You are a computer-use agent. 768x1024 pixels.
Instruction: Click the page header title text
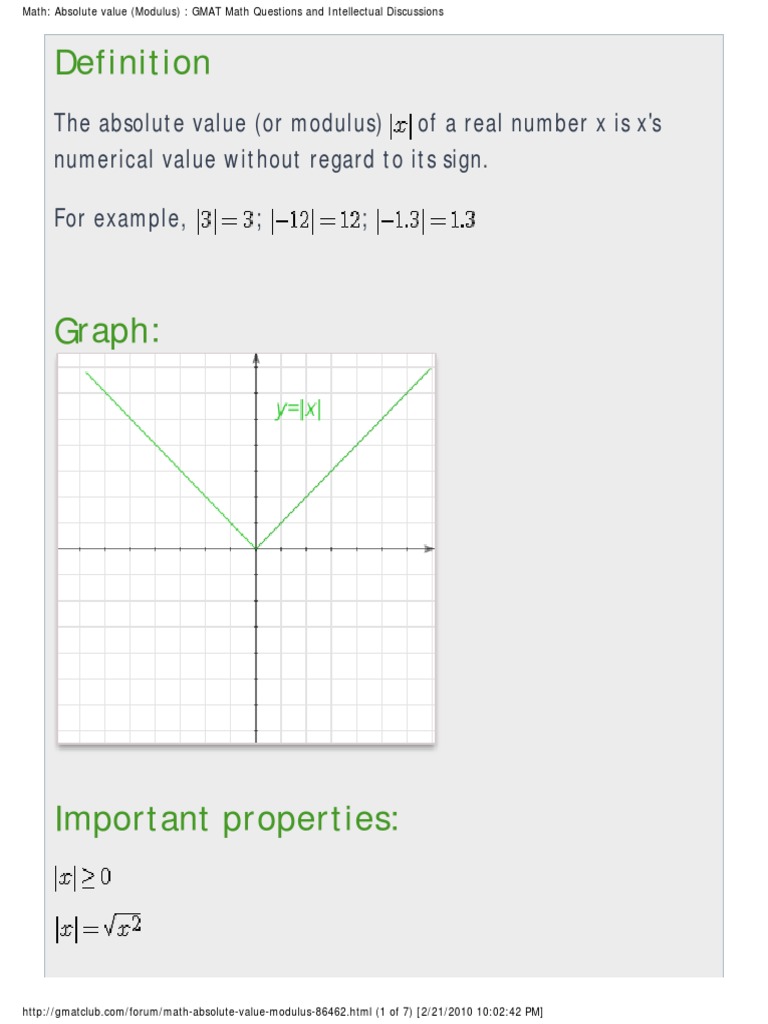click(226, 11)
